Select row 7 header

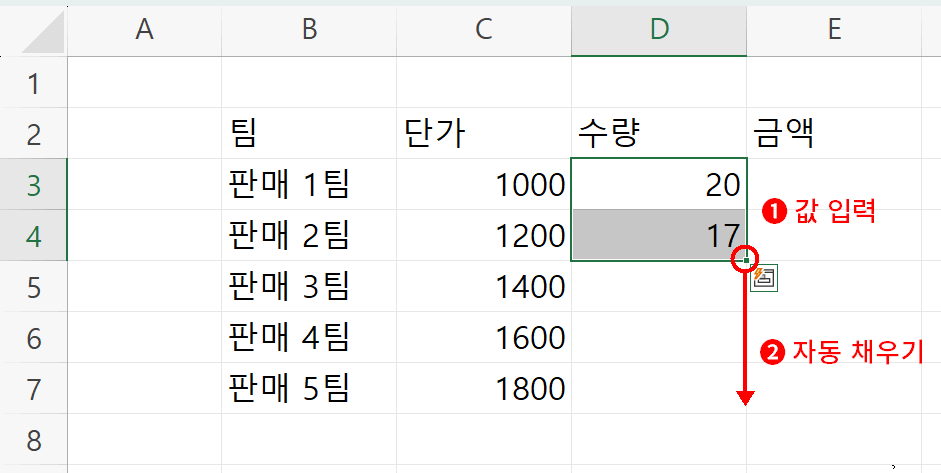(34, 388)
